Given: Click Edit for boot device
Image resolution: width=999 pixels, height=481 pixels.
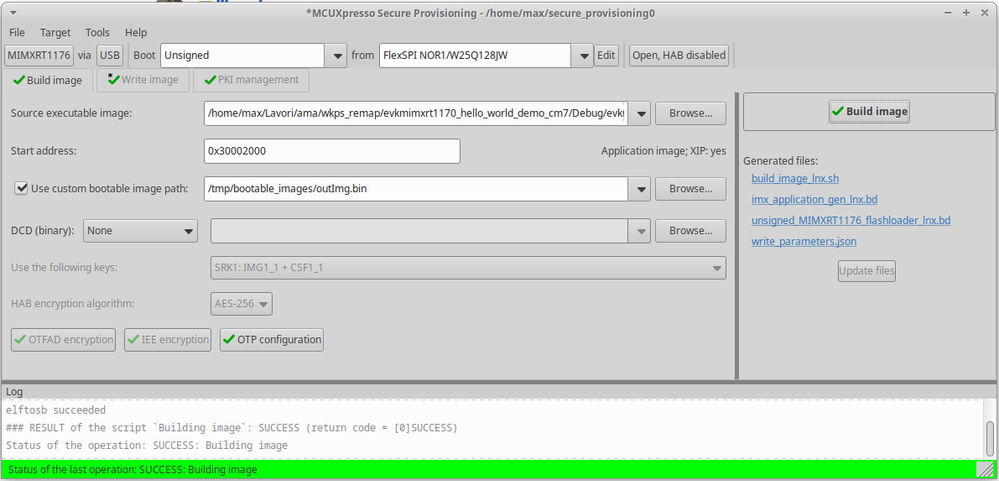Looking at the screenshot, I should 606,55.
